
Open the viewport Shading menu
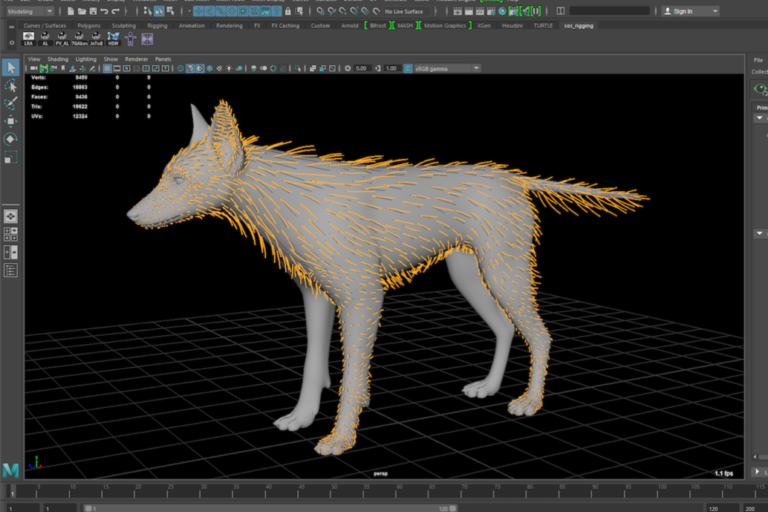click(x=58, y=59)
